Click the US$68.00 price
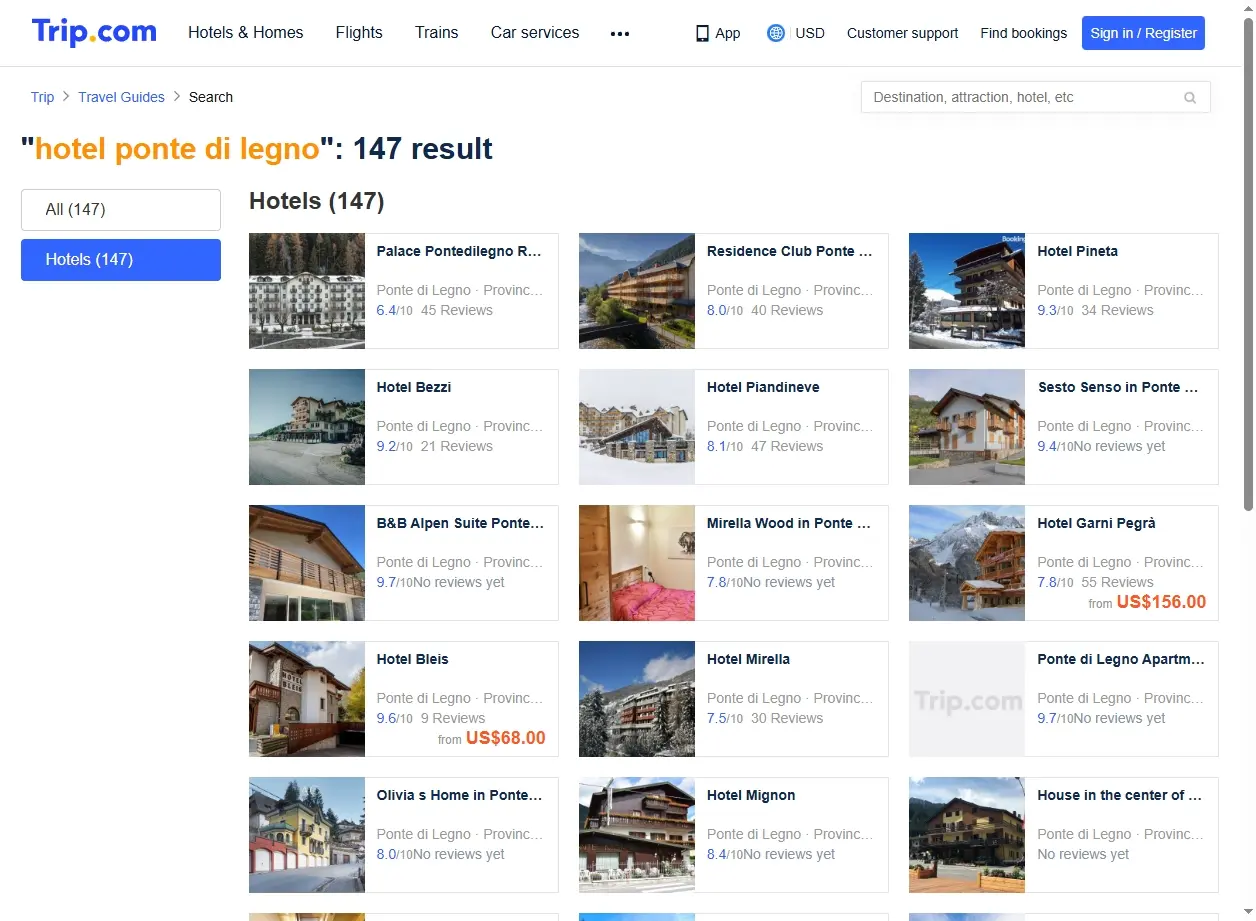Screen dimensions: 1256x921 click(506, 739)
